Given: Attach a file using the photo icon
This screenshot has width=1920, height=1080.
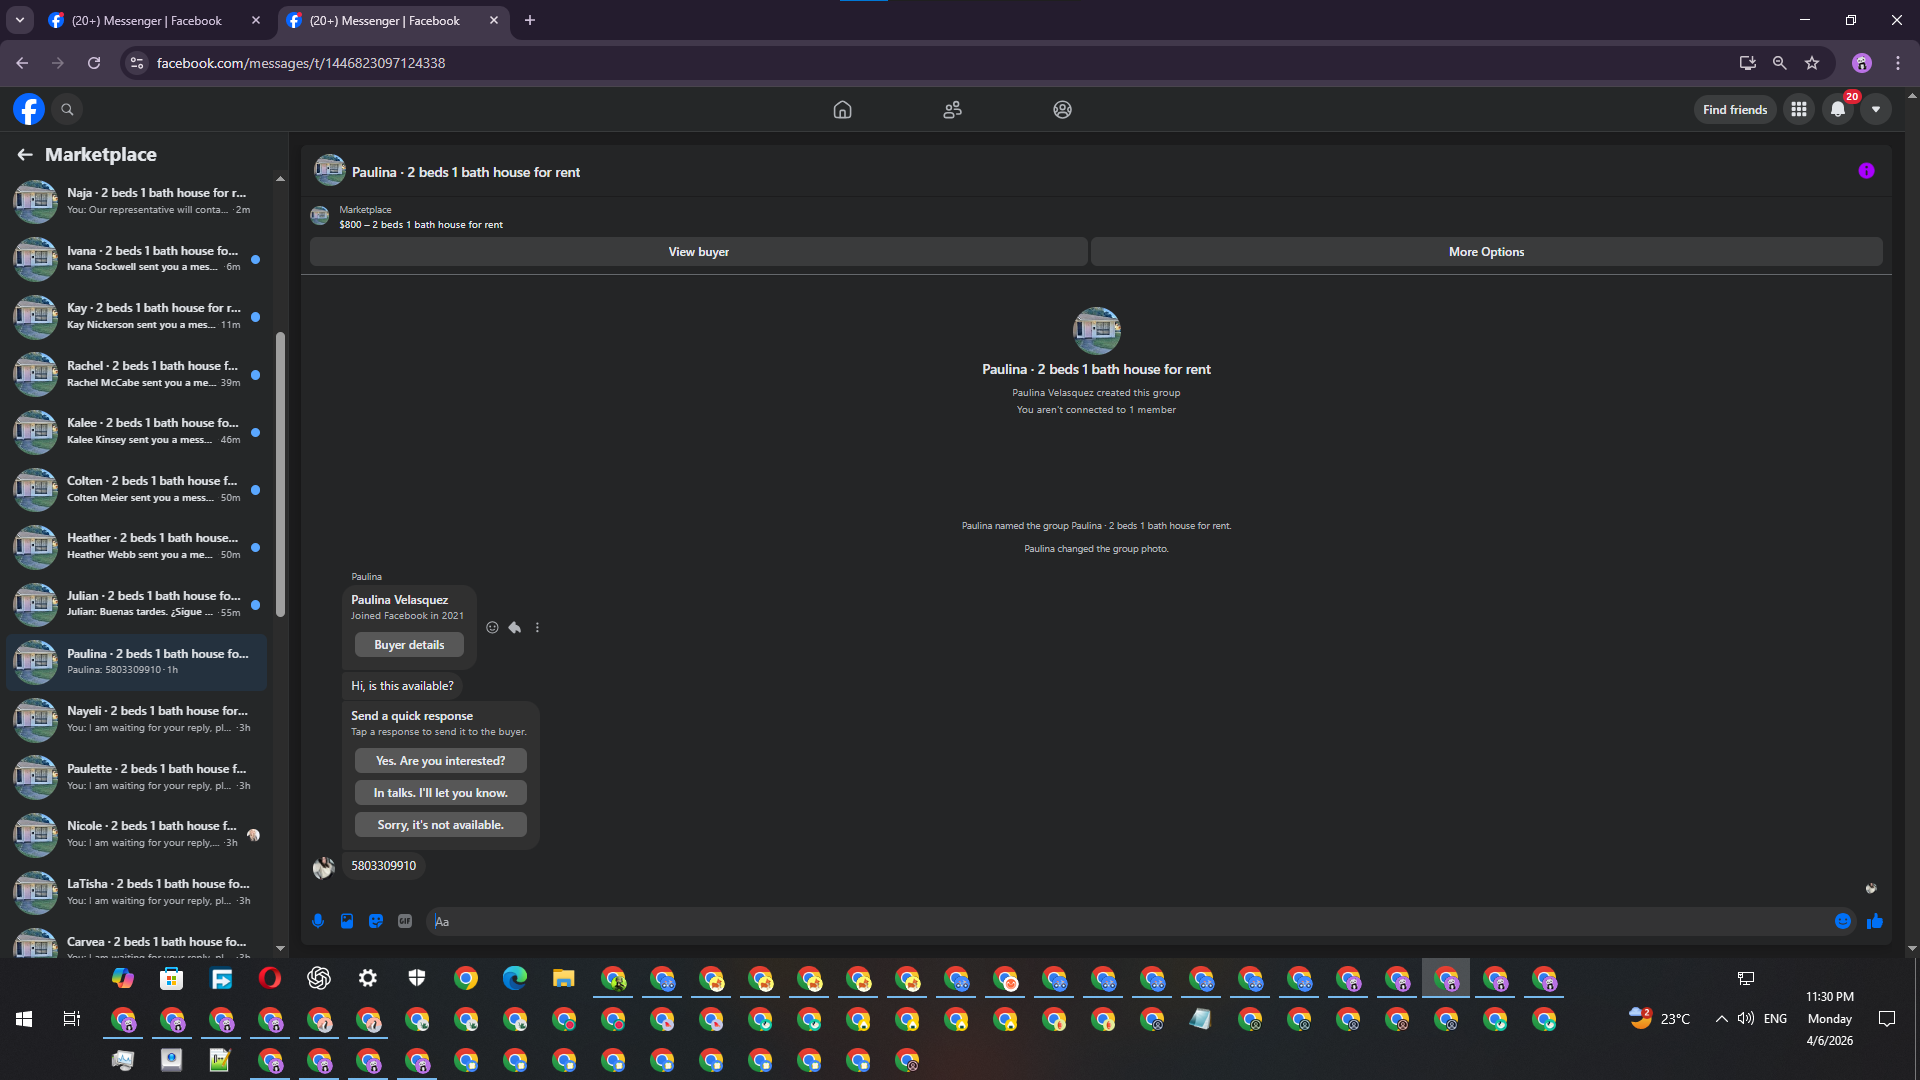Looking at the screenshot, I should (347, 921).
